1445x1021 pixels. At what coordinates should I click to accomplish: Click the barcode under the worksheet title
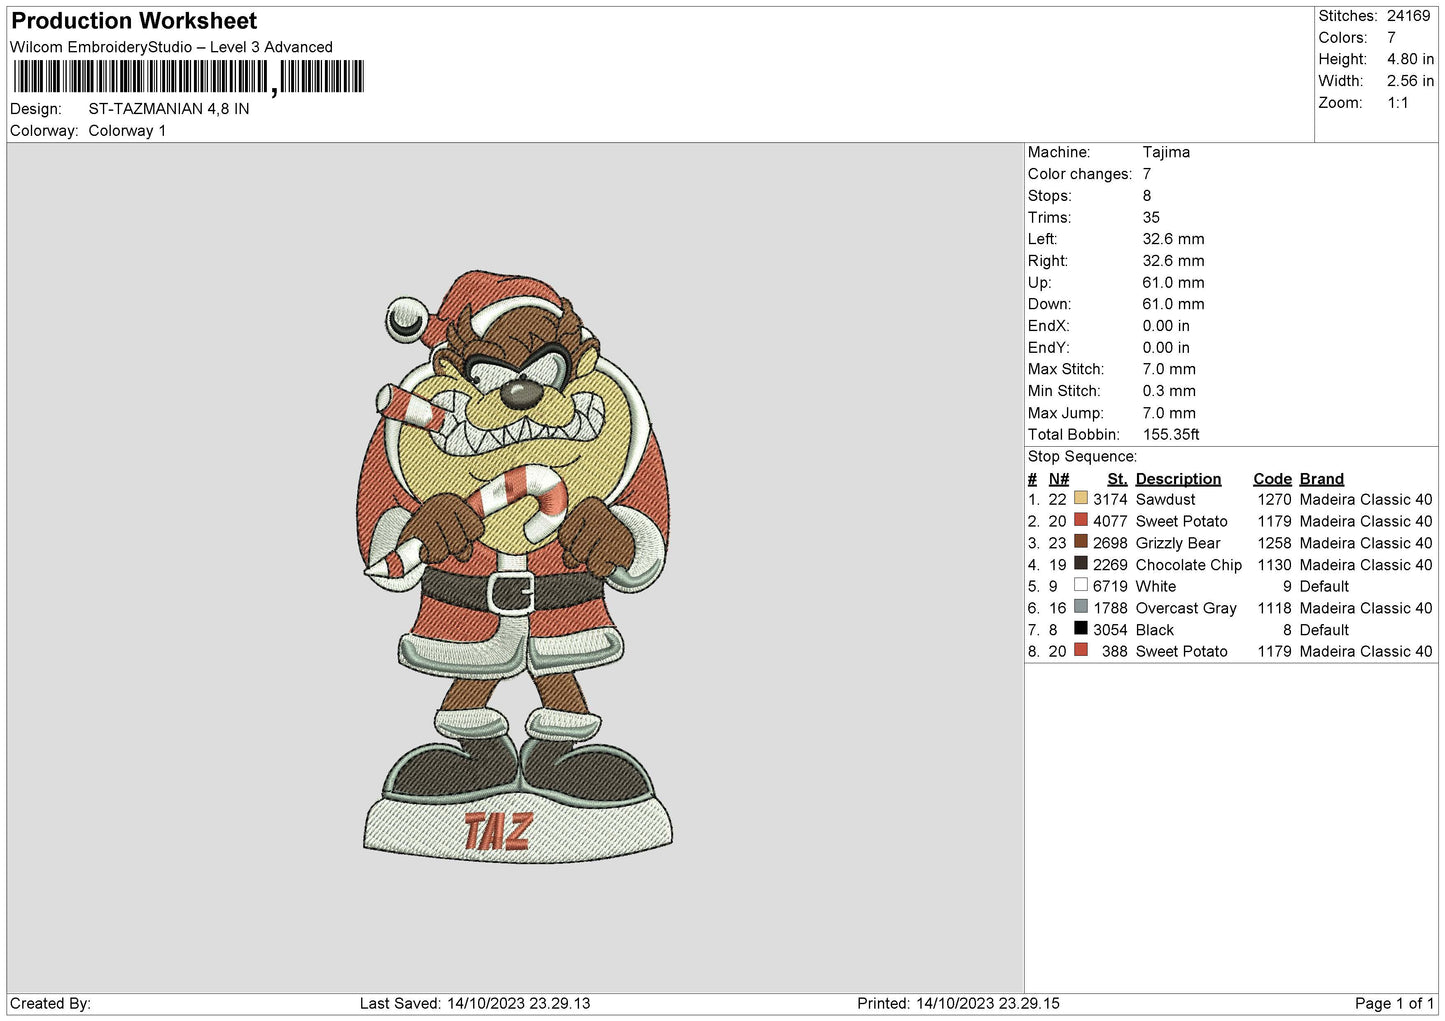coord(188,77)
